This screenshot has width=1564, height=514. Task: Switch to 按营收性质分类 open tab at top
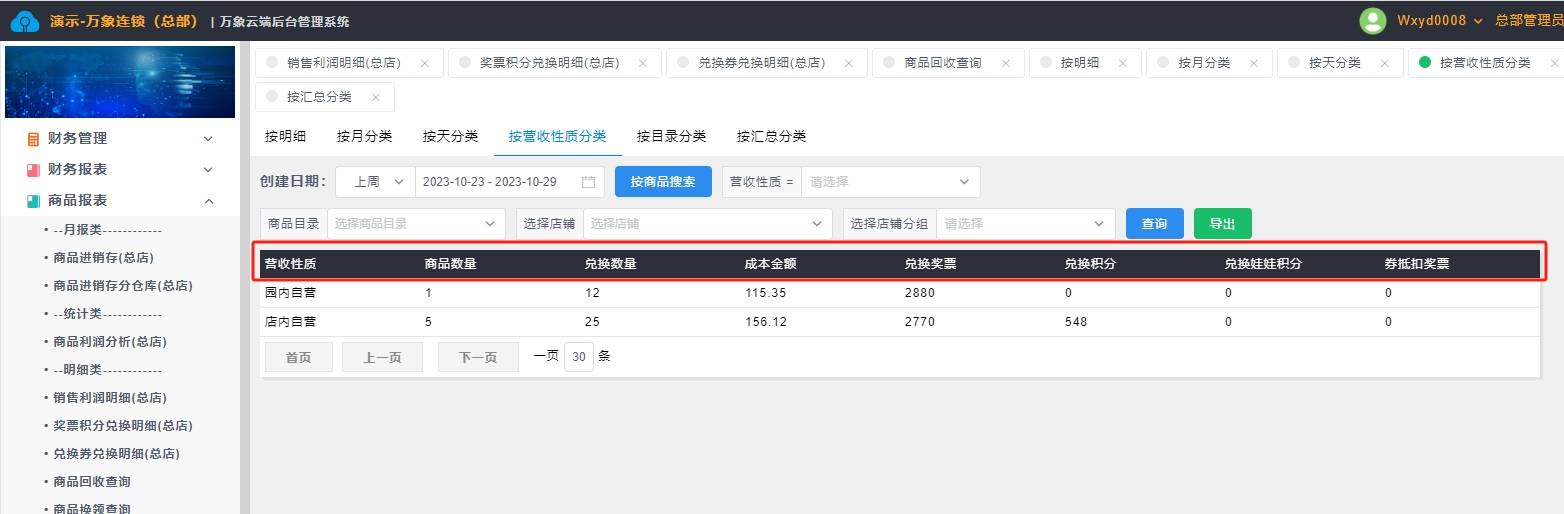[x=1485, y=63]
